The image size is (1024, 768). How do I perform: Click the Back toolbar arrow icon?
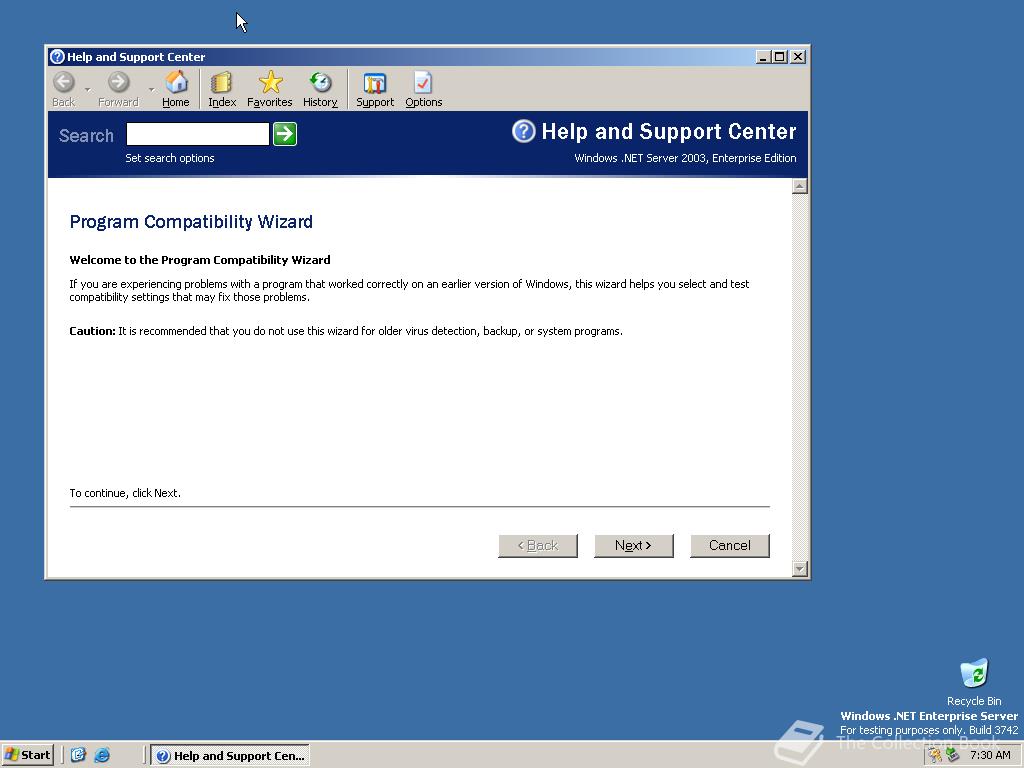64,83
